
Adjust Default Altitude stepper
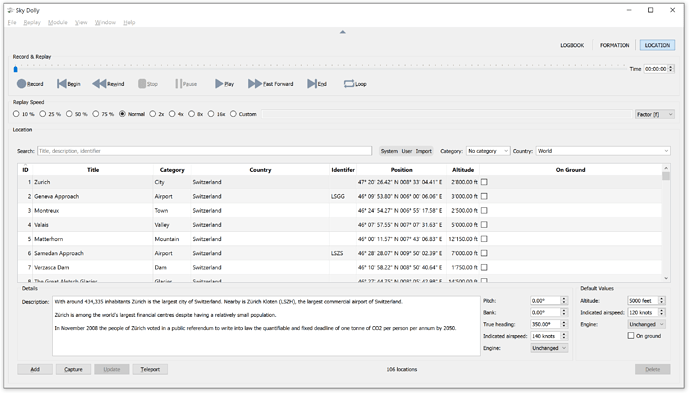coord(661,301)
